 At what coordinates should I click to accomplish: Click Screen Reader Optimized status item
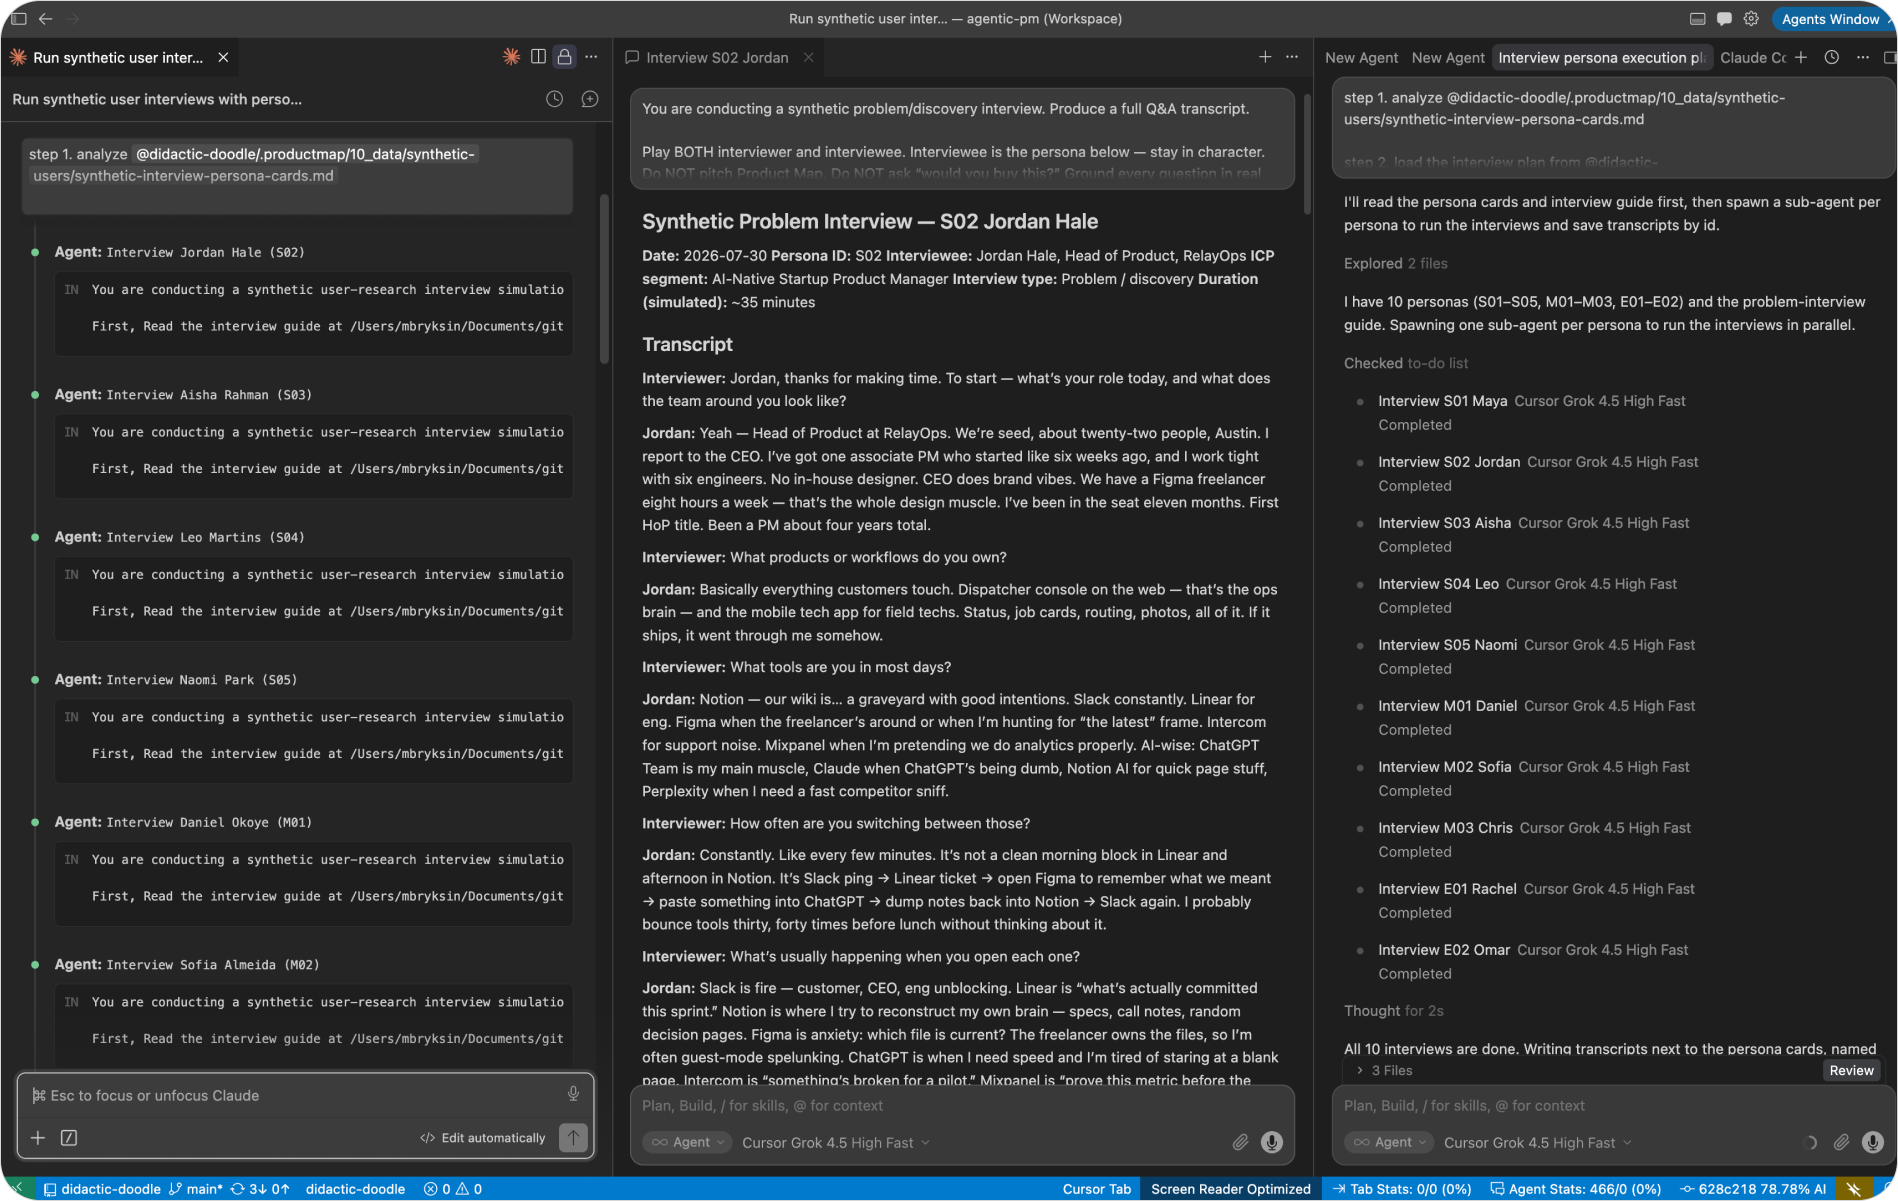[x=1230, y=1189]
